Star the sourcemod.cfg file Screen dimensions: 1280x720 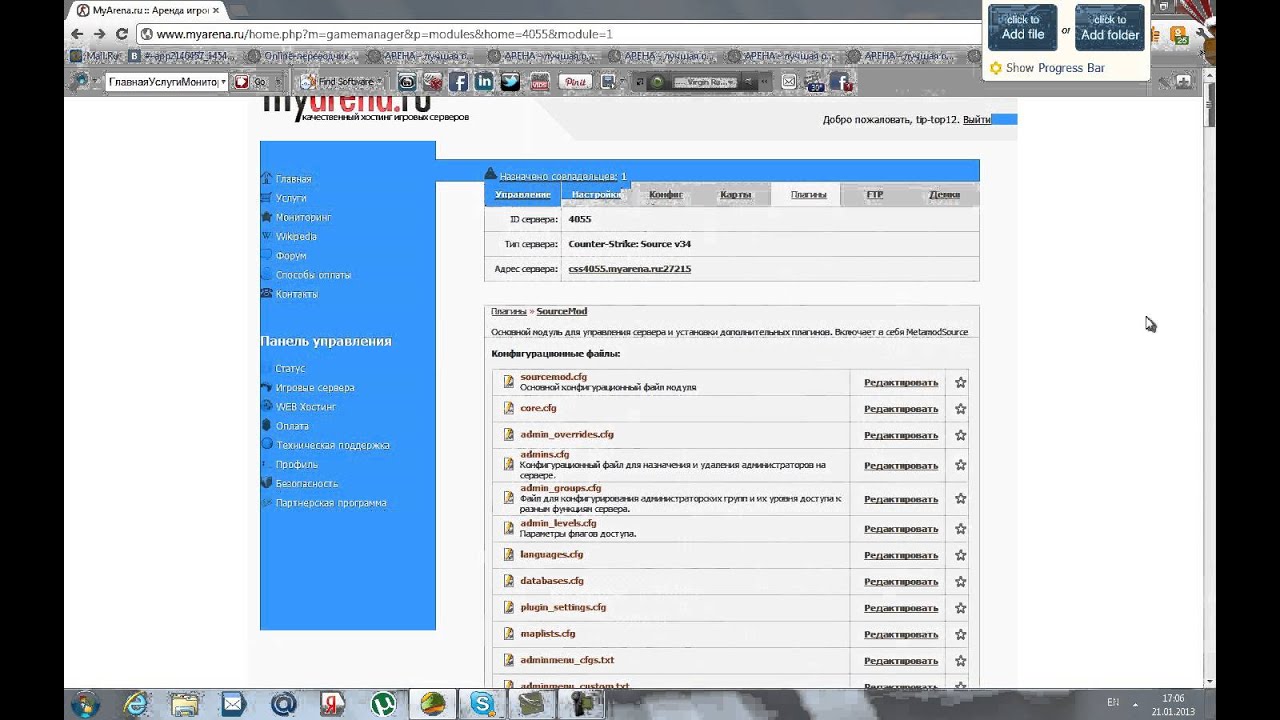coord(960,383)
